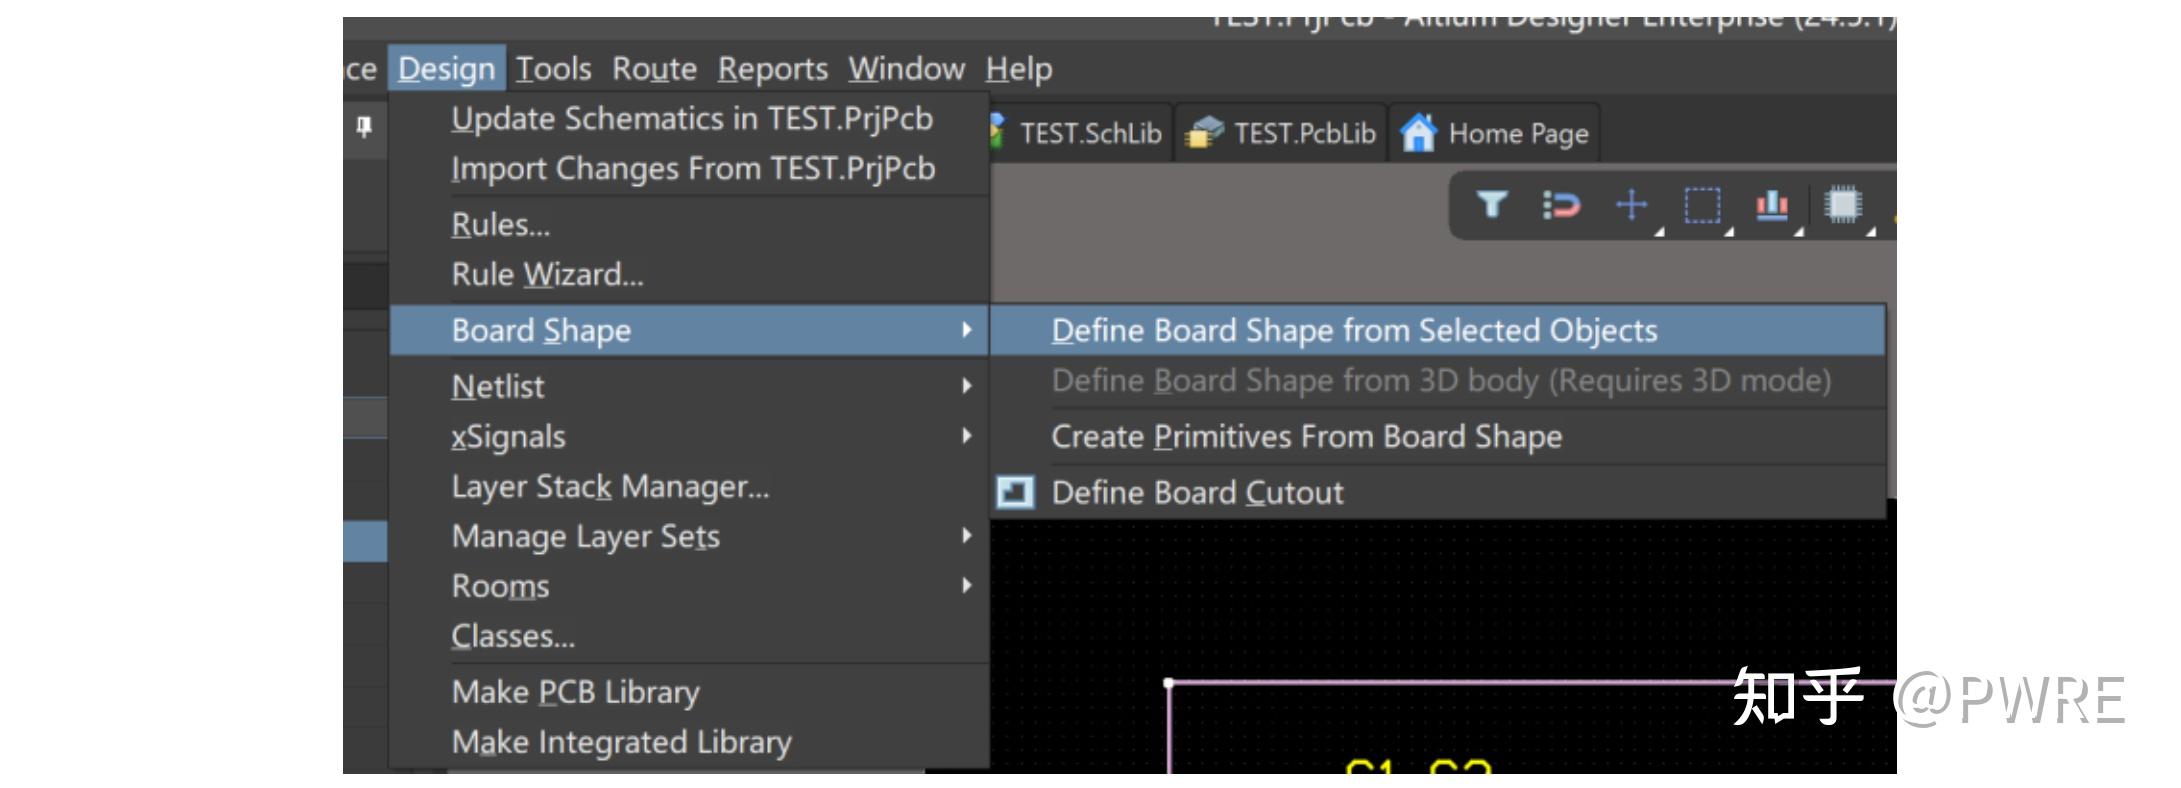Toggle the snap magnet icon

tap(1561, 205)
